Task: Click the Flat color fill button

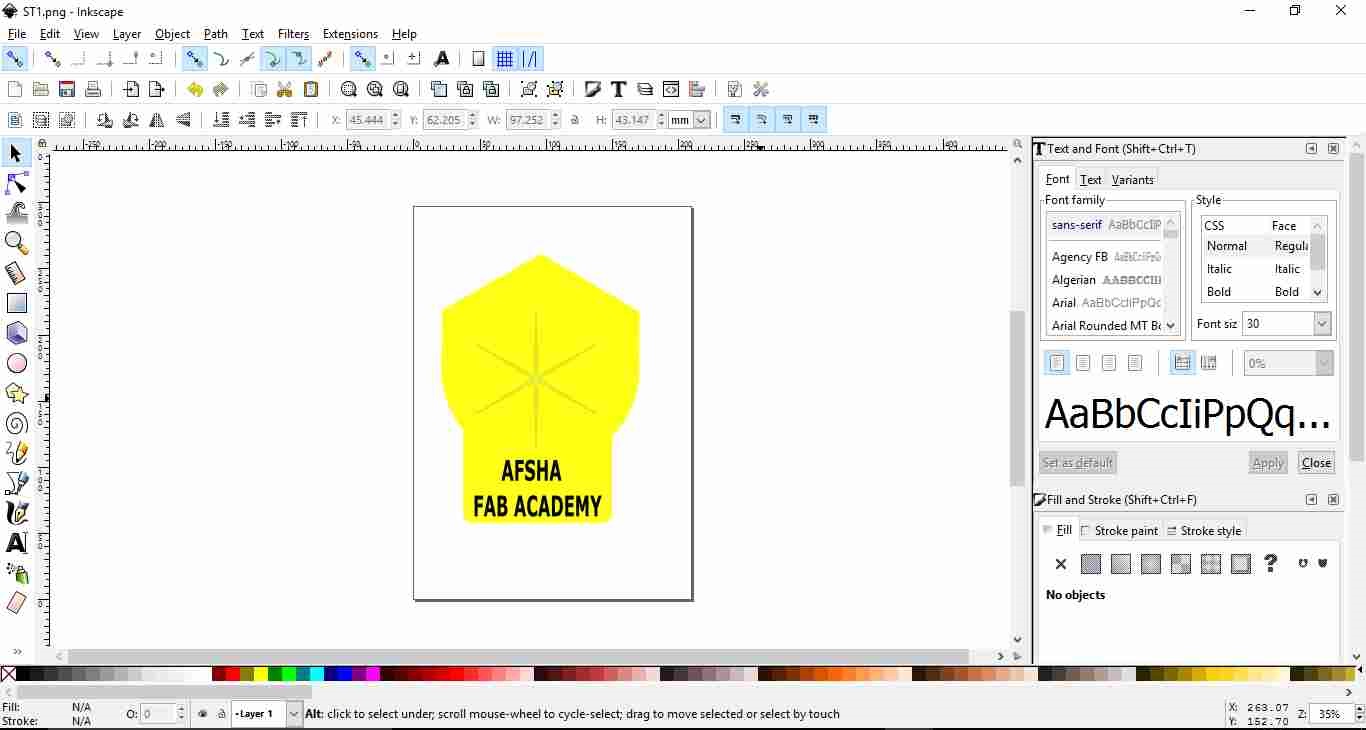Action: click(1091, 564)
